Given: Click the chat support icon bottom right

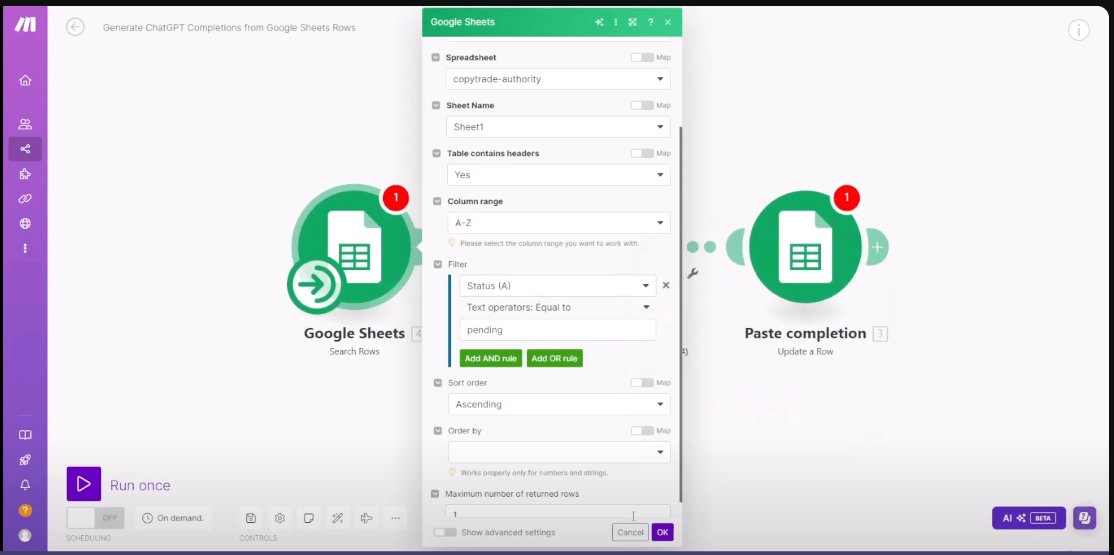Looking at the screenshot, I should 1085,518.
